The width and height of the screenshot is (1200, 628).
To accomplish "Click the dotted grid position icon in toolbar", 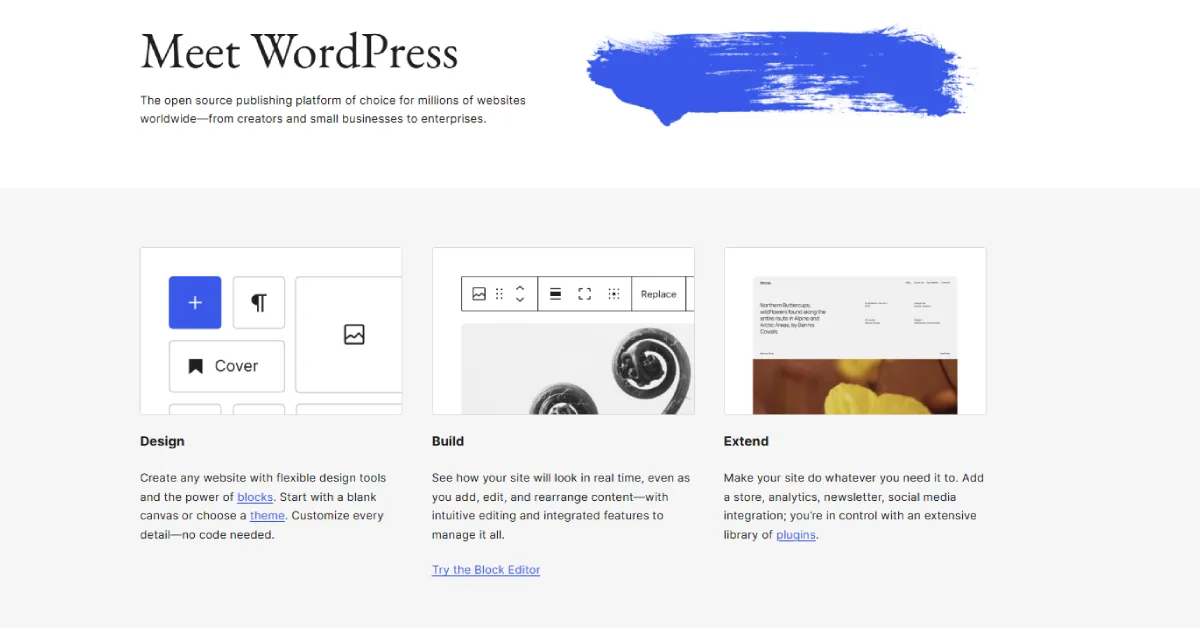I will (614, 294).
